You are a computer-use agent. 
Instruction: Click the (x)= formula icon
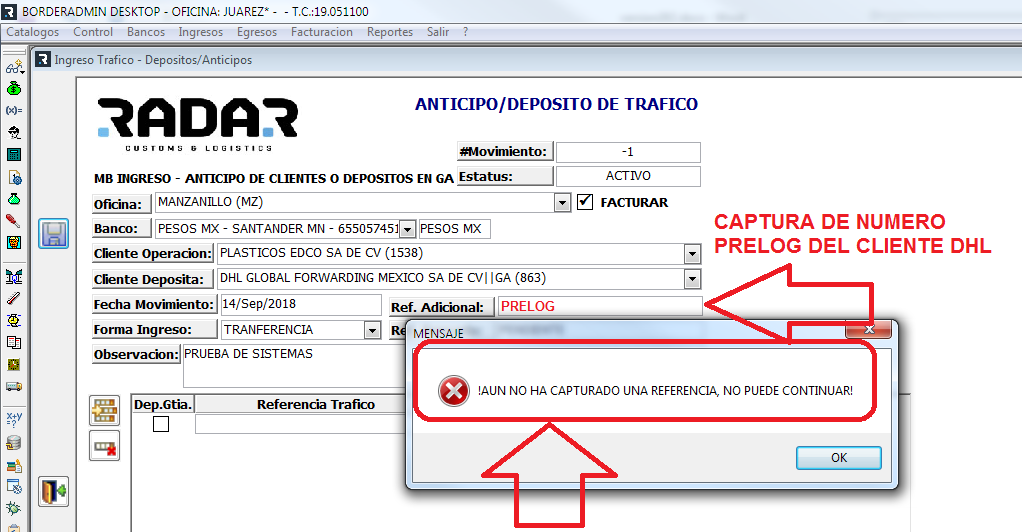pos(14,110)
